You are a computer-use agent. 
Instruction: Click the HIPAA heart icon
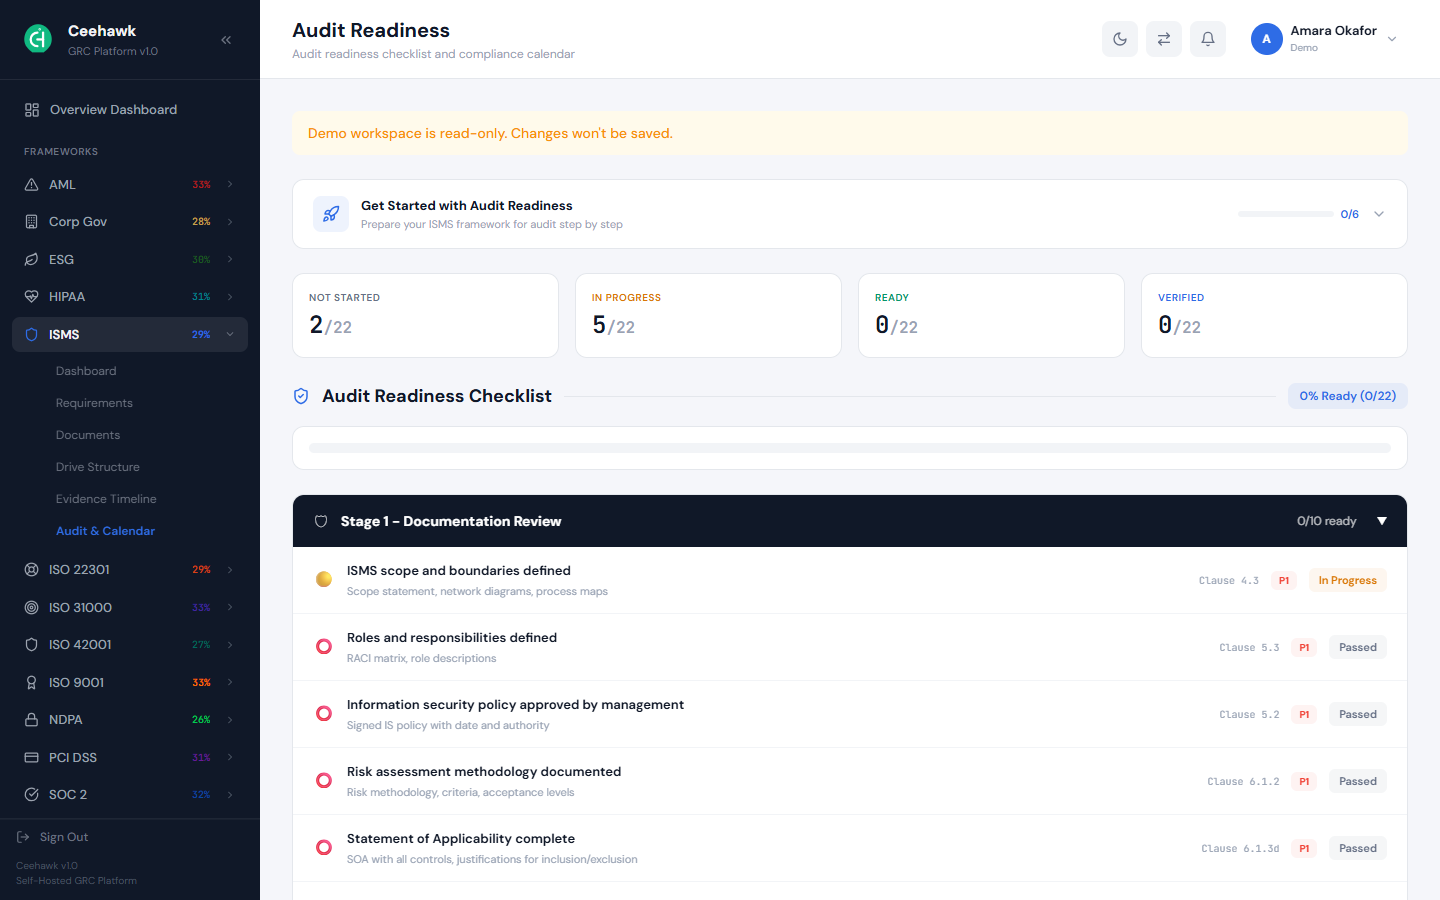(31, 297)
